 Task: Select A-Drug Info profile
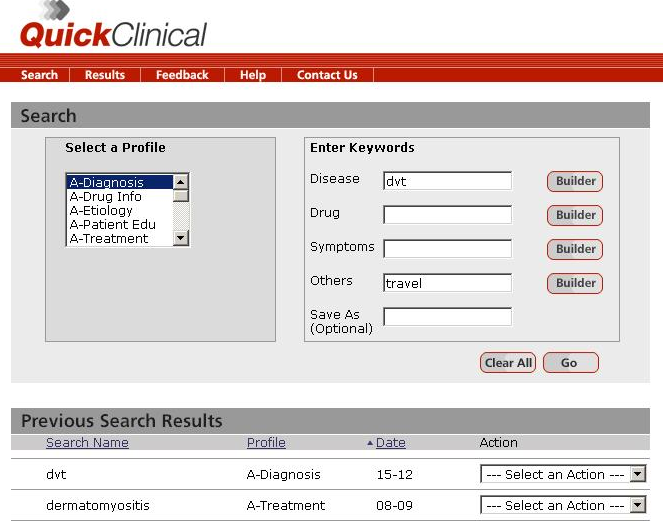coord(106,197)
